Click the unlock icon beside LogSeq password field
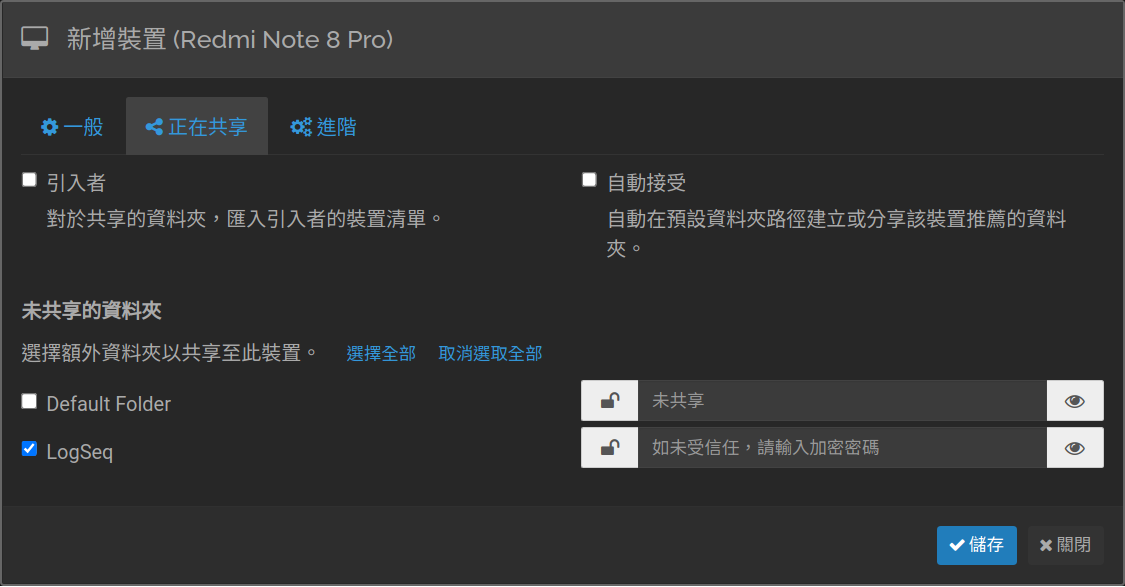This screenshot has height=587, width=1125. pyautogui.click(x=609, y=448)
